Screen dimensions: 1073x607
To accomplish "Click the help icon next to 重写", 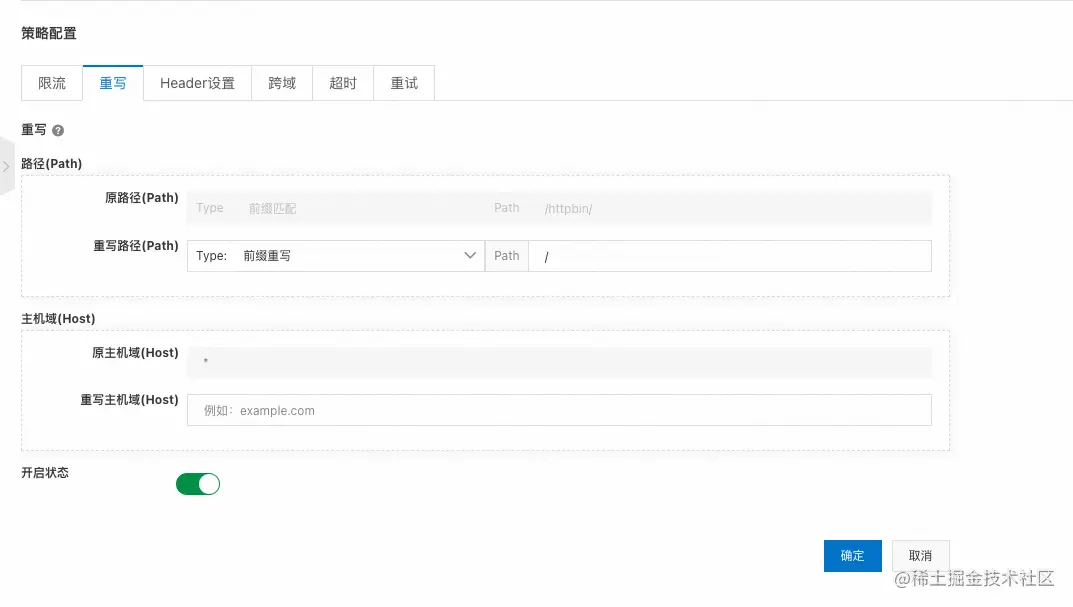I will pyautogui.click(x=57, y=130).
